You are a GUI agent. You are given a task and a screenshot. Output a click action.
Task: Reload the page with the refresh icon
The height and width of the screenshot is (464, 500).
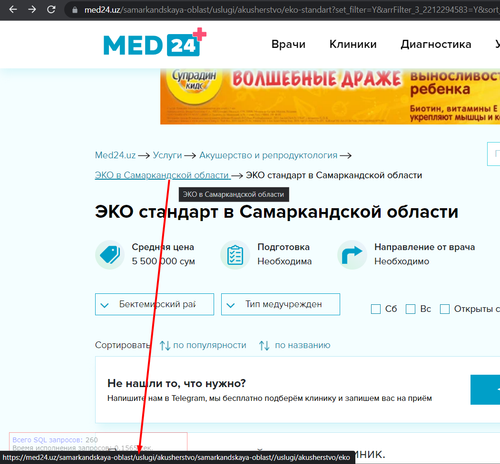click(x=51, y=10)
